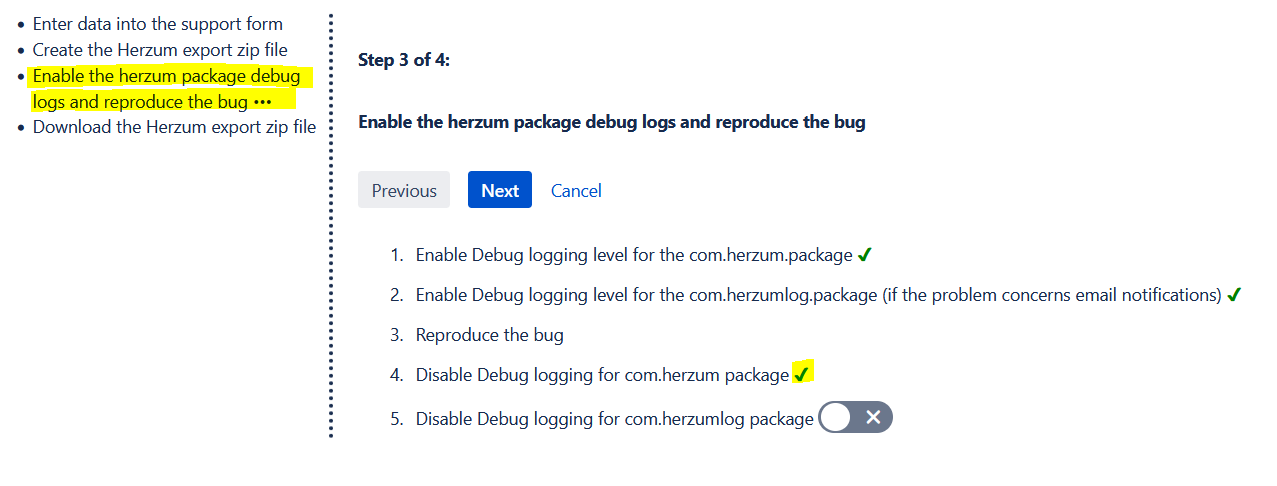This screenshot has height=486, width=1277.
Task: Click the dotted vertical divider line
Action: (330, 225)
